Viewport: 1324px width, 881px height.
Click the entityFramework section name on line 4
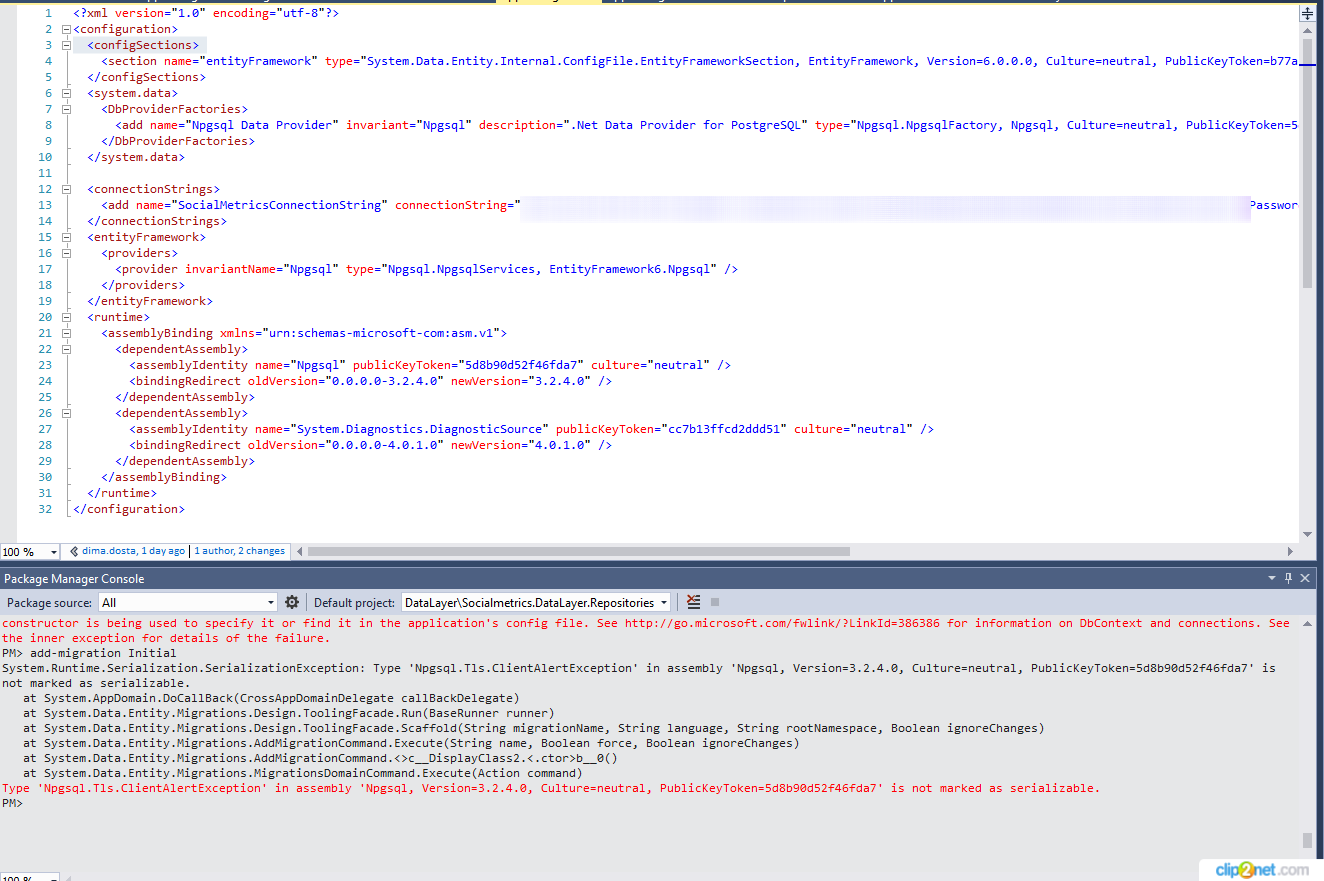pyautogui.click(x=258, y=61)
